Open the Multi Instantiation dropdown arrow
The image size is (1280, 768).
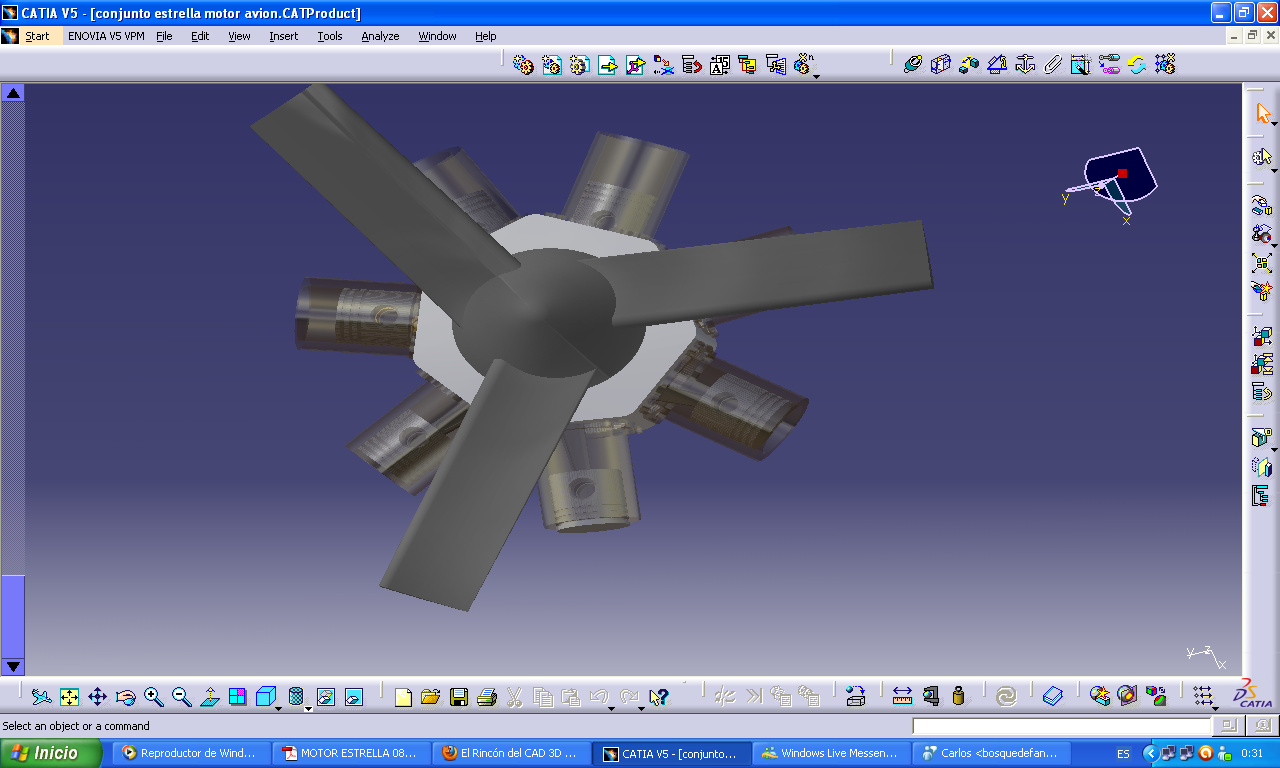point(816,76)
